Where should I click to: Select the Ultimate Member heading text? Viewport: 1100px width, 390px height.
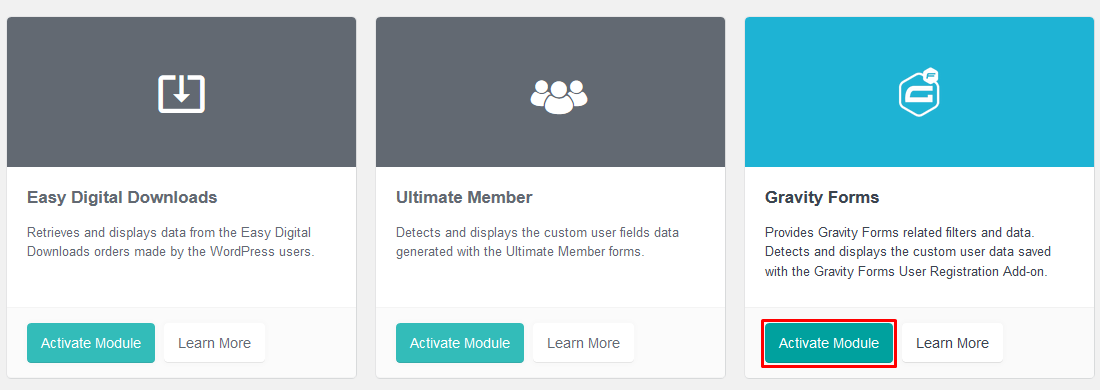click(x=464, y=198)
